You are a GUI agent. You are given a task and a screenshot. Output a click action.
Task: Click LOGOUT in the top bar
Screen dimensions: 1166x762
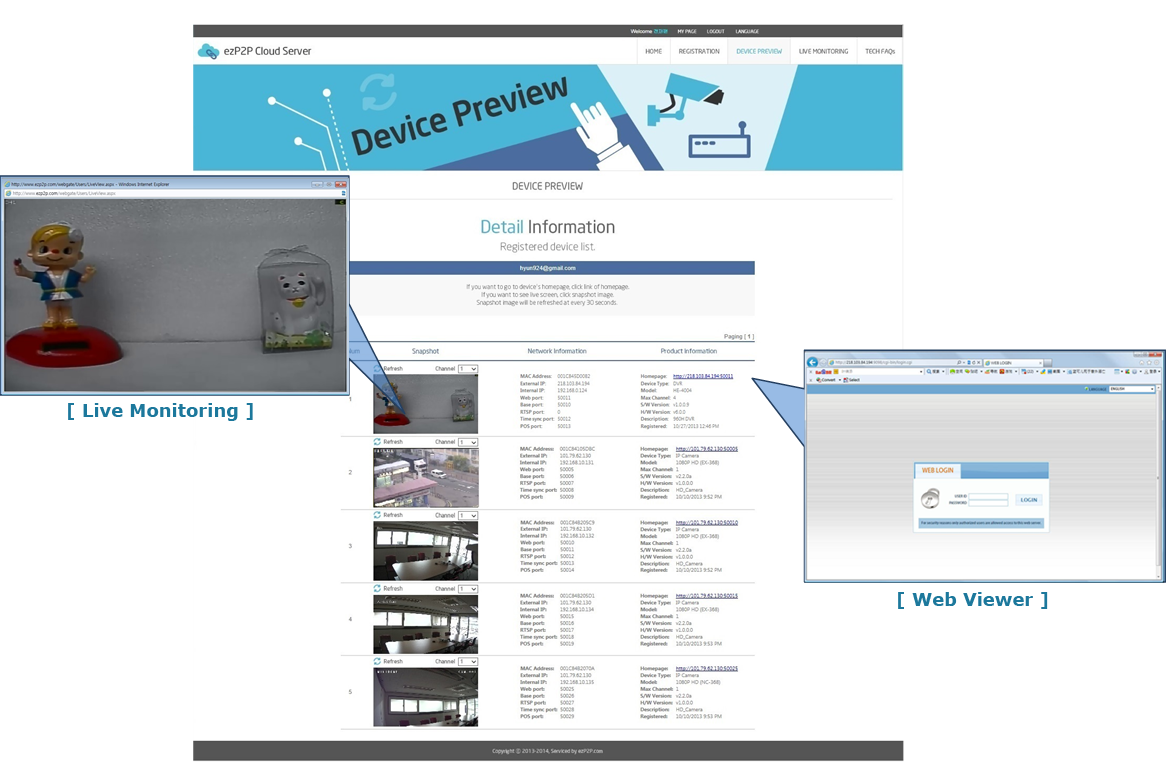(715, 31)
